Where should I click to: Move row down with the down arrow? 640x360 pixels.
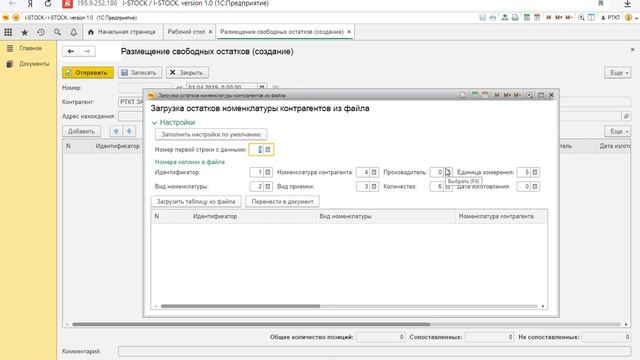click(129, 131)
